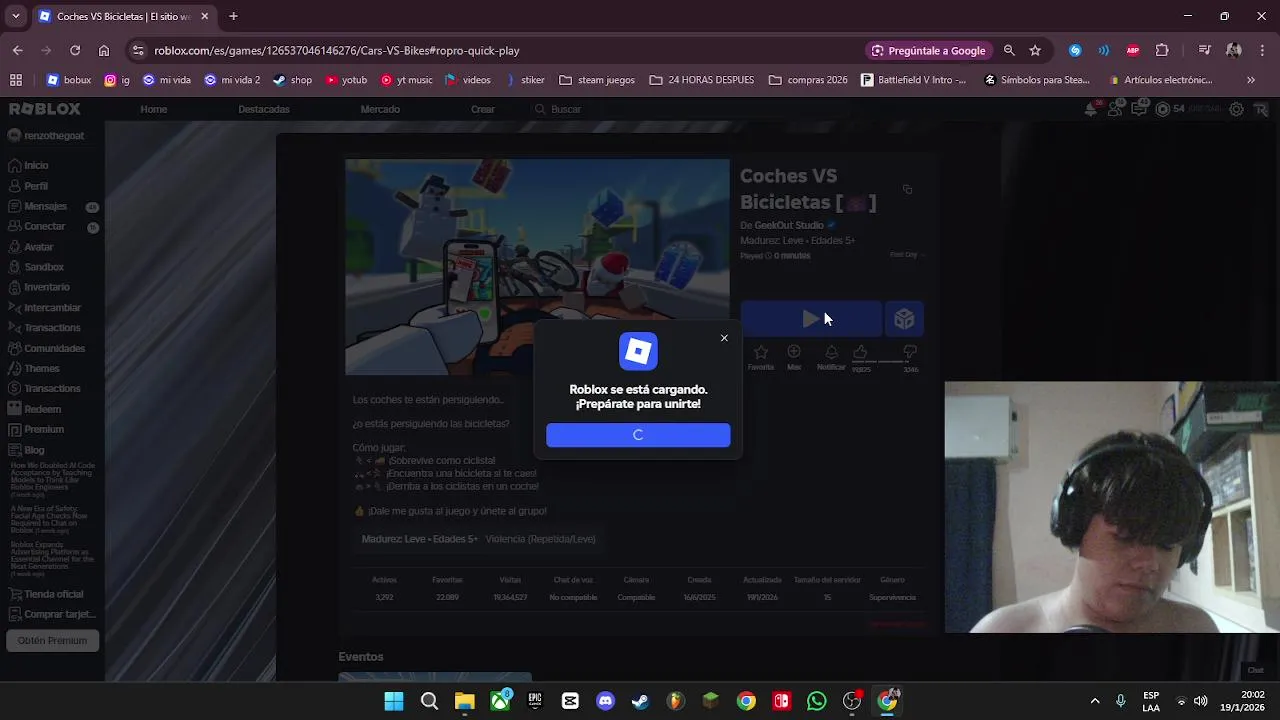Image resolution: width=1280 pixels, height=720 pixels.
Task: Click the cube button beside Play
Action: point(904,319)
